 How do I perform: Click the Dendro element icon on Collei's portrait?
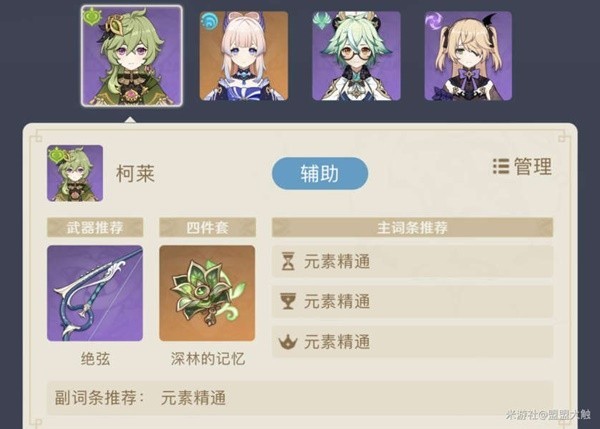point(92,18)
